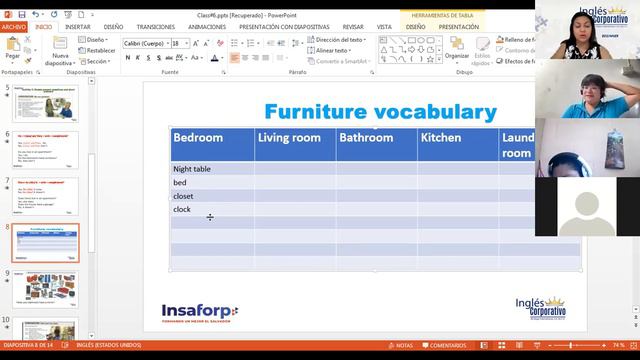The image size is (640, 360).
Task: Click zoom in plus button
Action: tap(604, 345)
